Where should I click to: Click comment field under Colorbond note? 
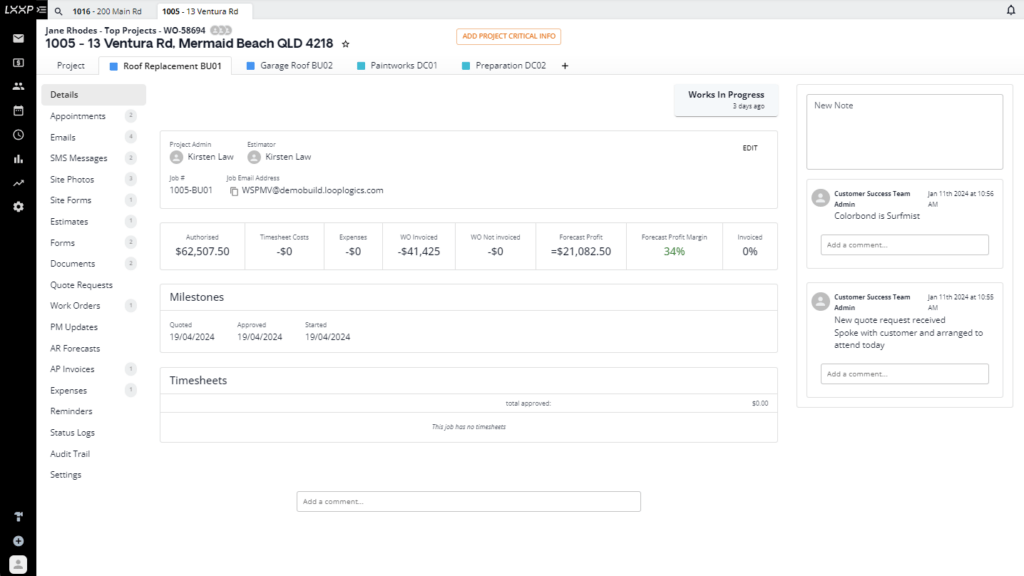tap(904, 245)
